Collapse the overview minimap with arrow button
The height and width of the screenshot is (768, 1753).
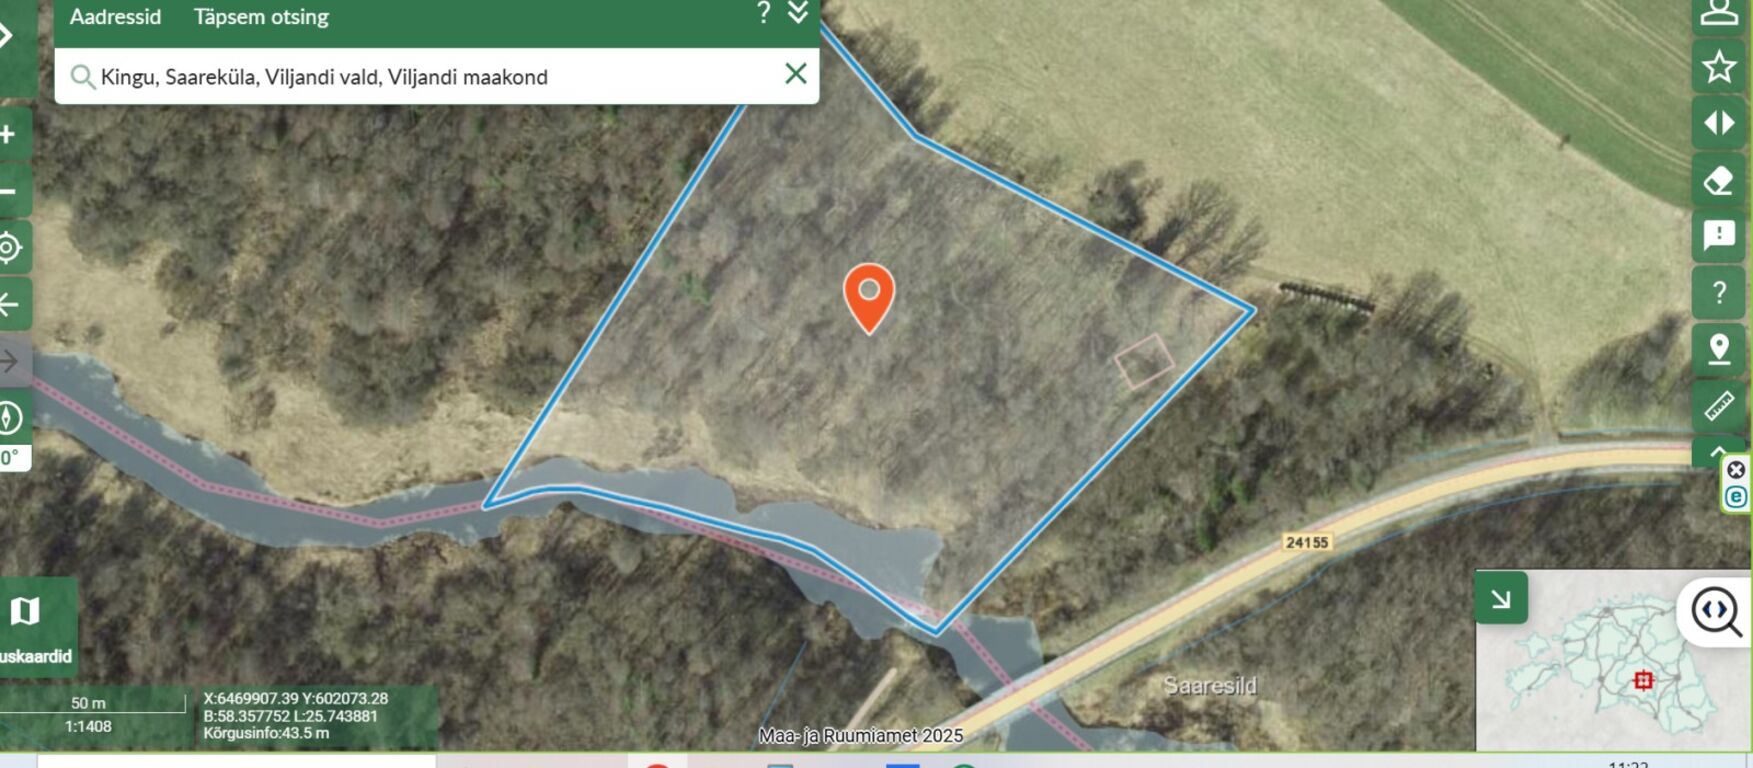click(1501, 598)
